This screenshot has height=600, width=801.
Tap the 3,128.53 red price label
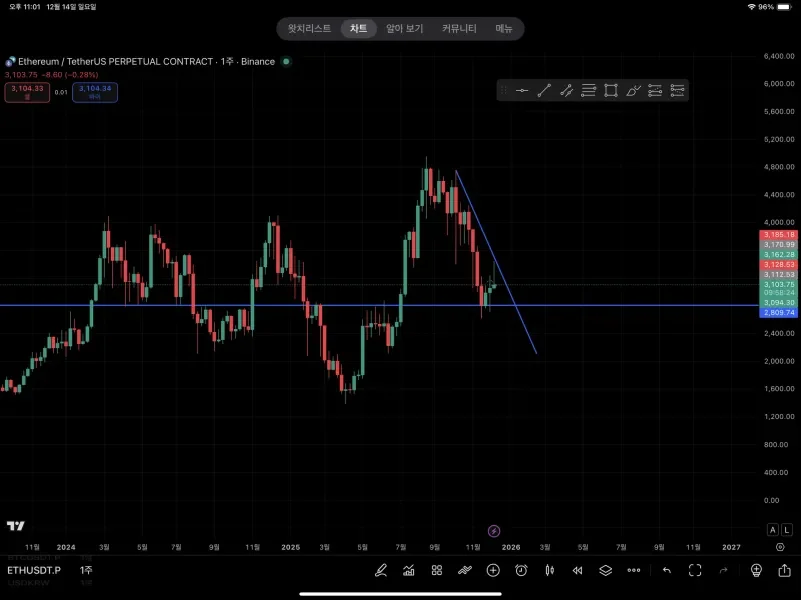pos(779,265)
